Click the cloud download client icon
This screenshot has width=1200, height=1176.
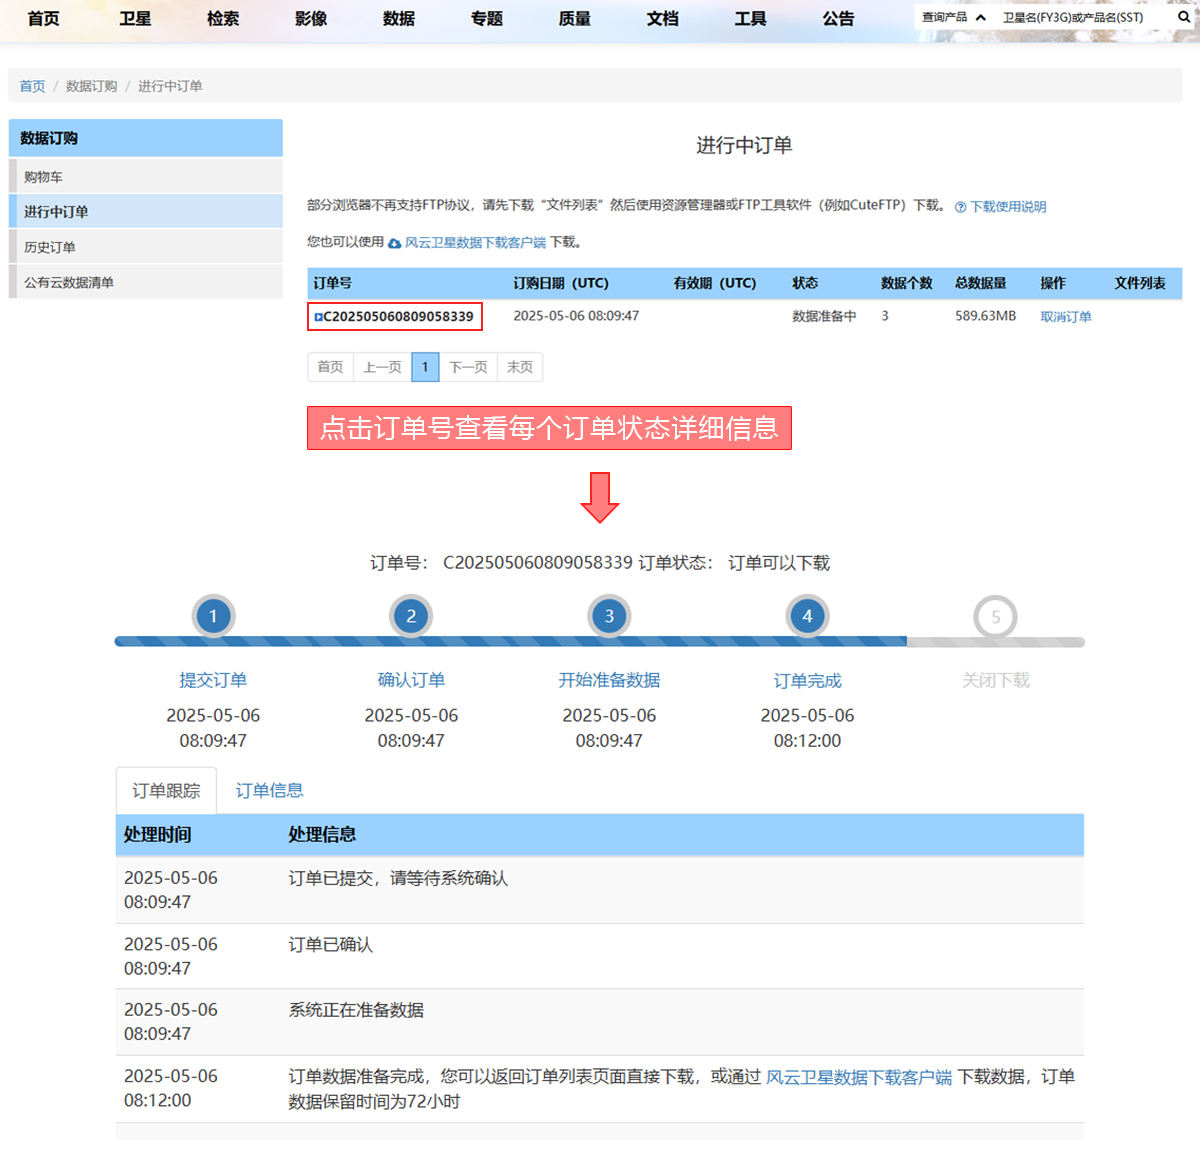[394, 243]
